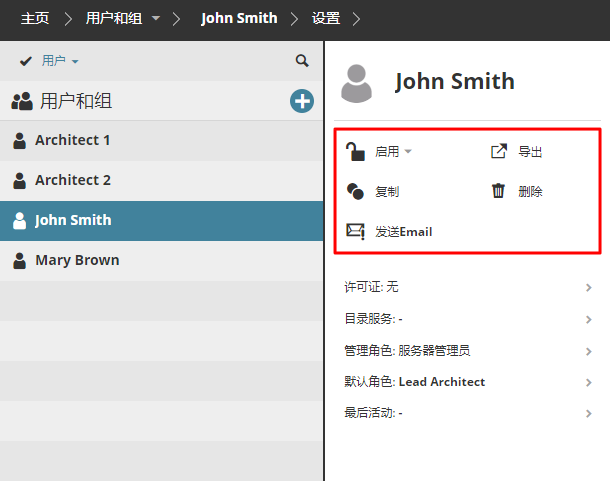Go to 主页 in the breadcrumb
The height and width of the screenshot is (481, 610).
point(35,18)
